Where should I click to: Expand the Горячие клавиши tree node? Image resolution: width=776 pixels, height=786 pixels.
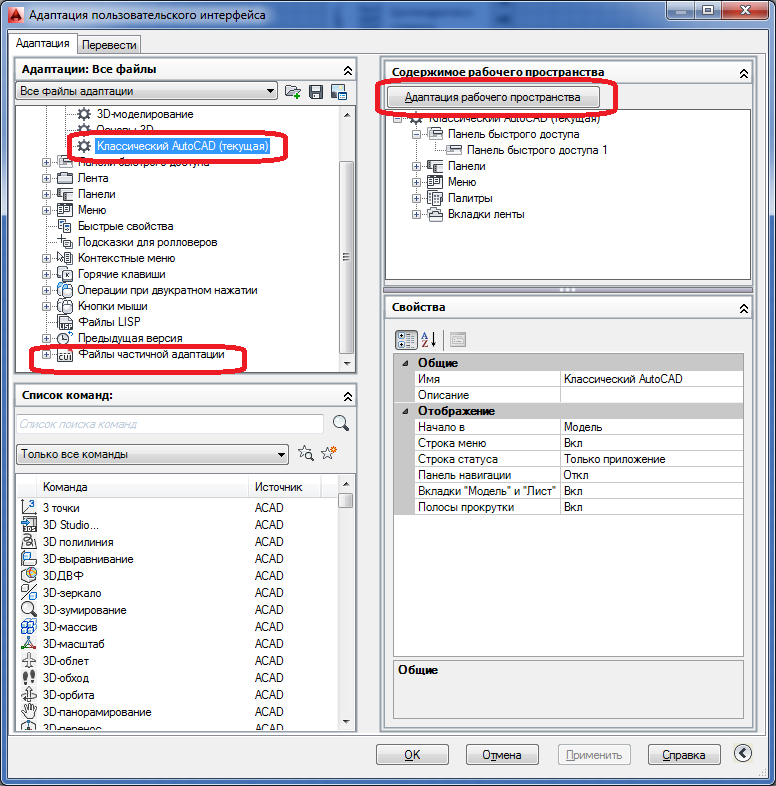[x=46, y=274]
